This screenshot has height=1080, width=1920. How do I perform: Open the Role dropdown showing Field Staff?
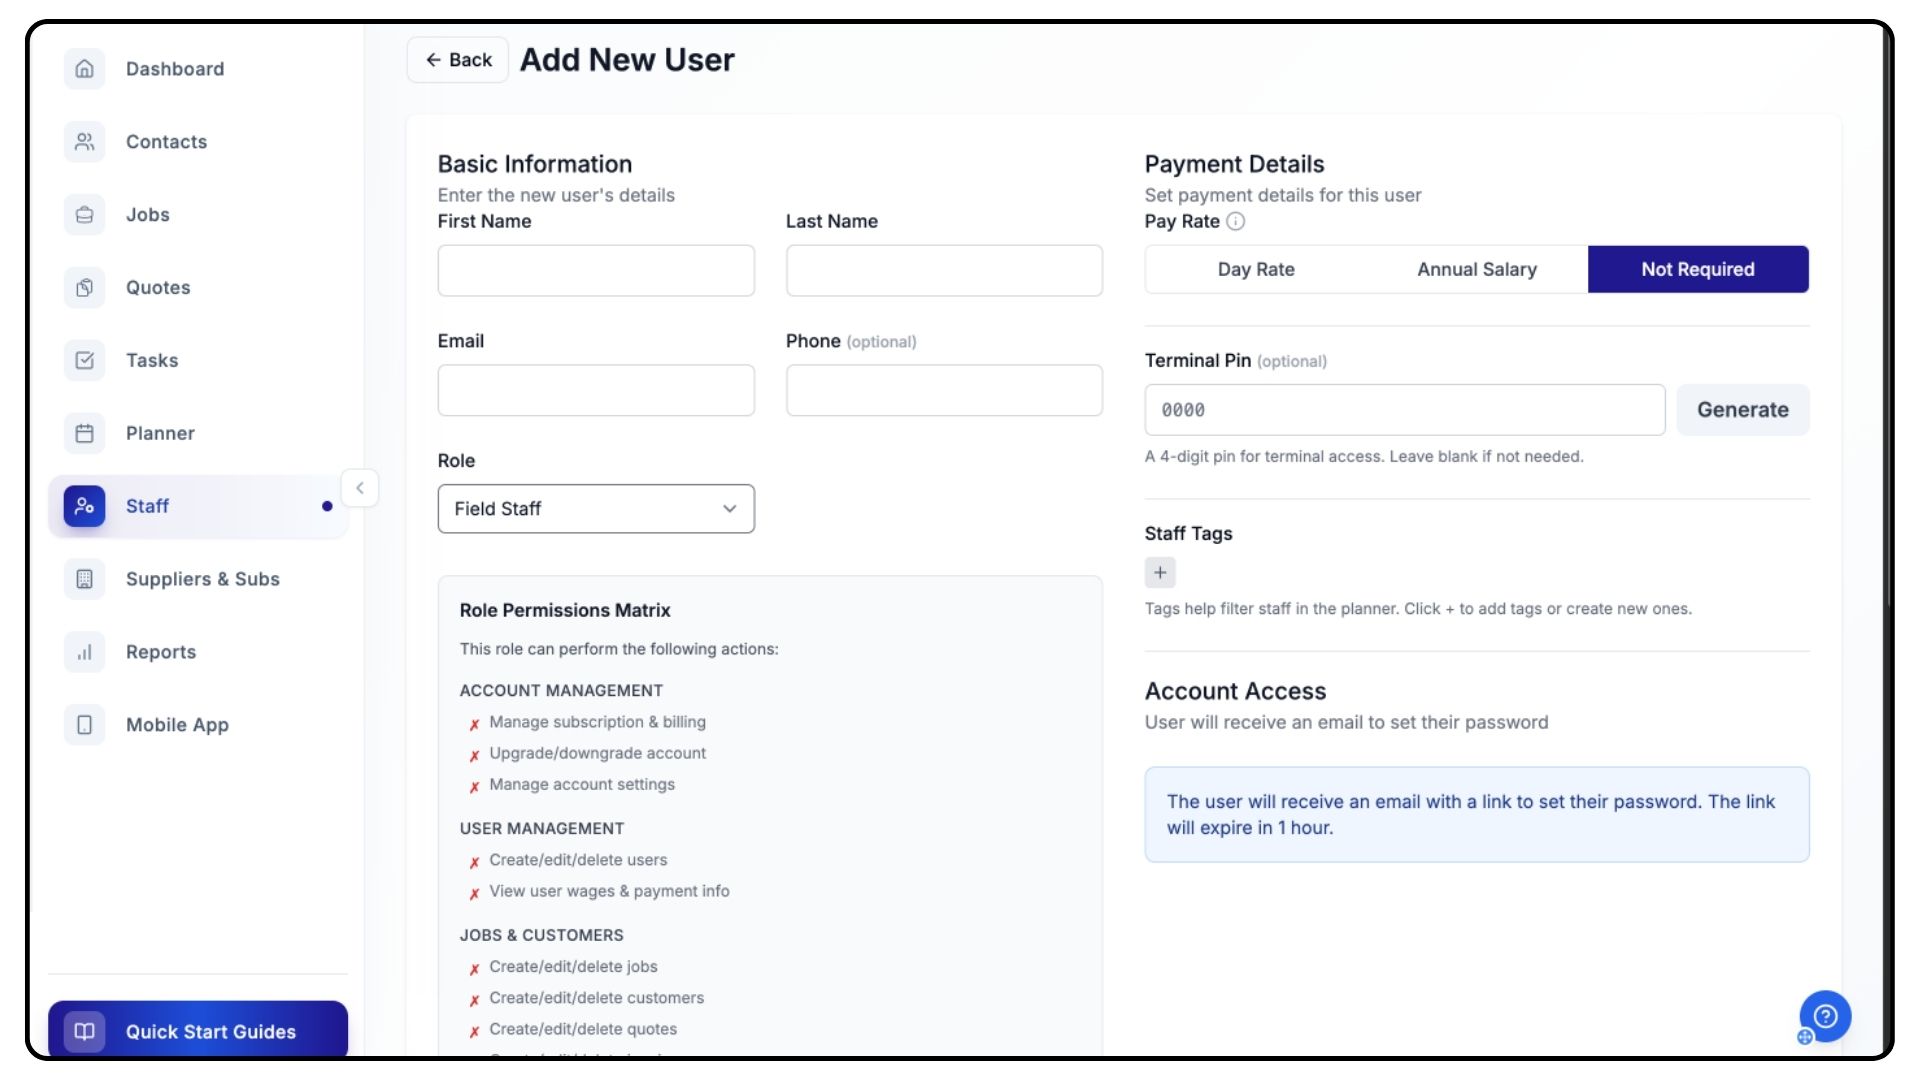[x=596, y=509]
